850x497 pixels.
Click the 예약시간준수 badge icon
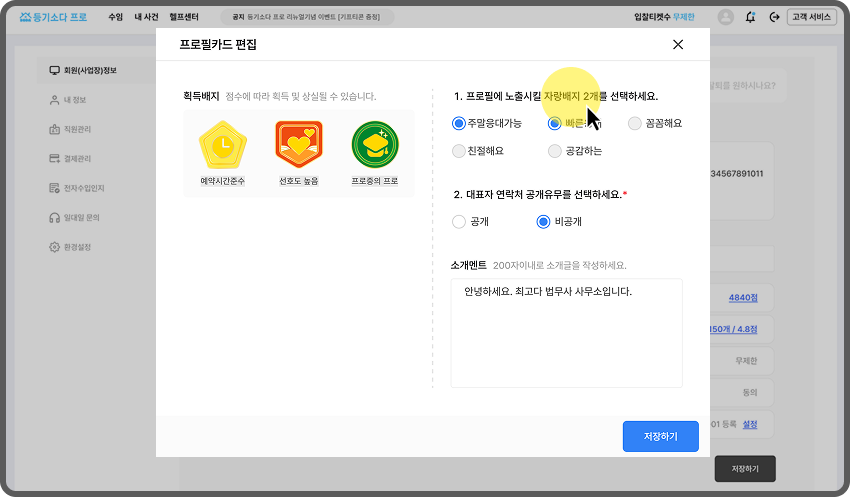tap(223, 145)
